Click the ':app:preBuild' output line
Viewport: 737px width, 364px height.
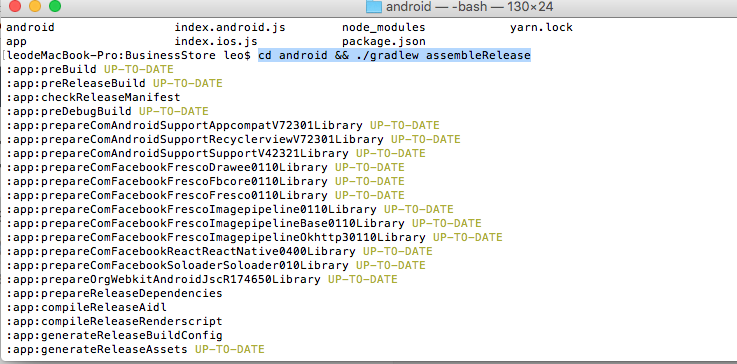90,70
